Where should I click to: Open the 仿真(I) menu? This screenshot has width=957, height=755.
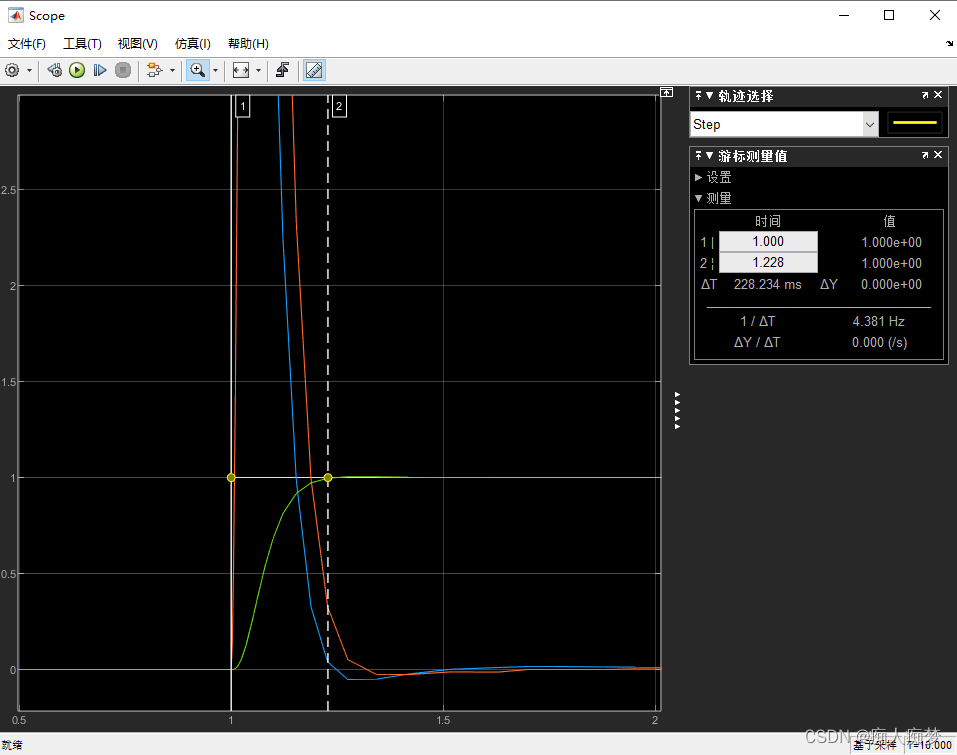pos(191,43)
